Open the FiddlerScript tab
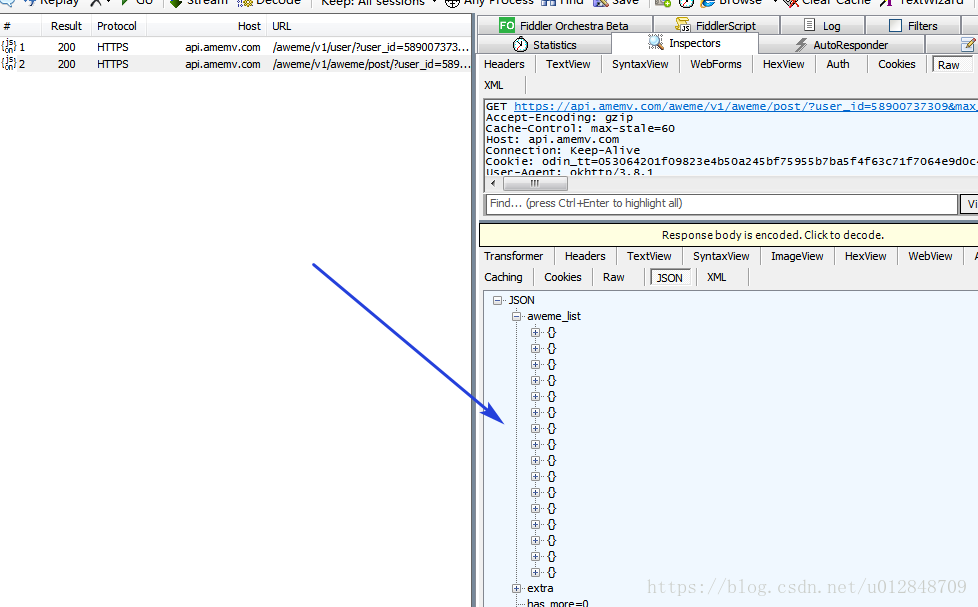 tap(716, 26)
